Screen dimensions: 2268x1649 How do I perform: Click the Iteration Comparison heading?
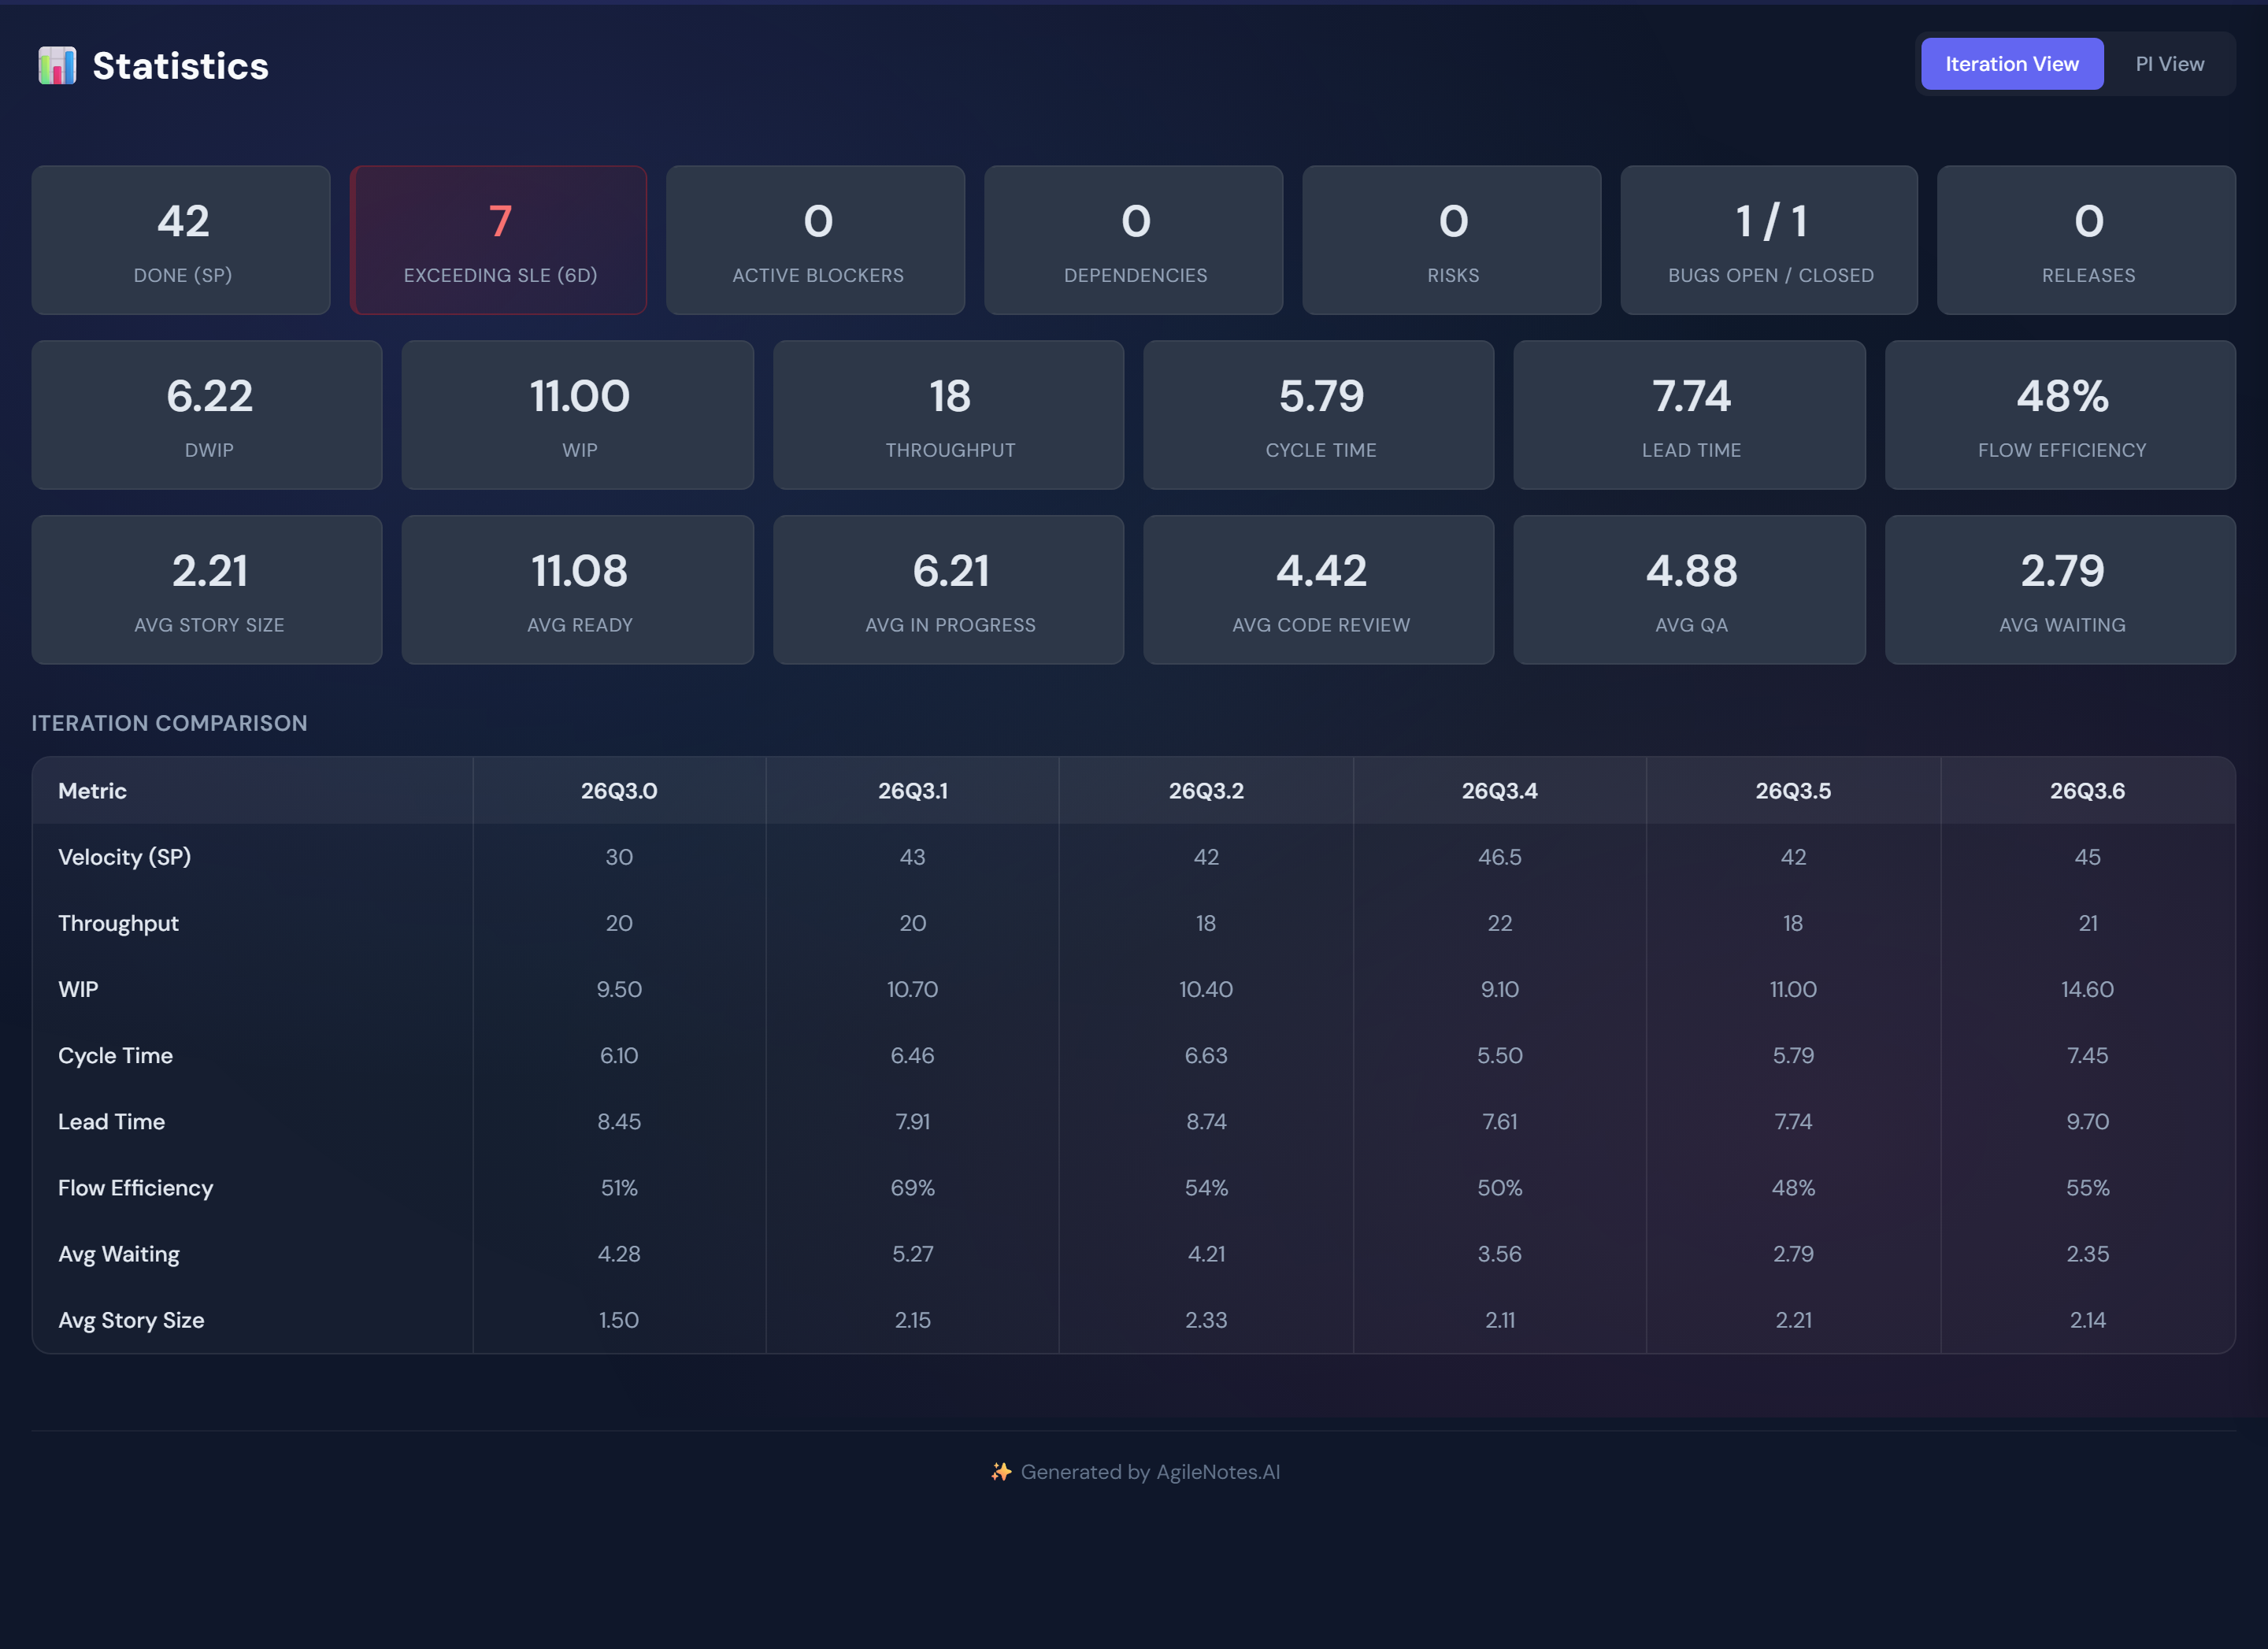click(169, 723)
